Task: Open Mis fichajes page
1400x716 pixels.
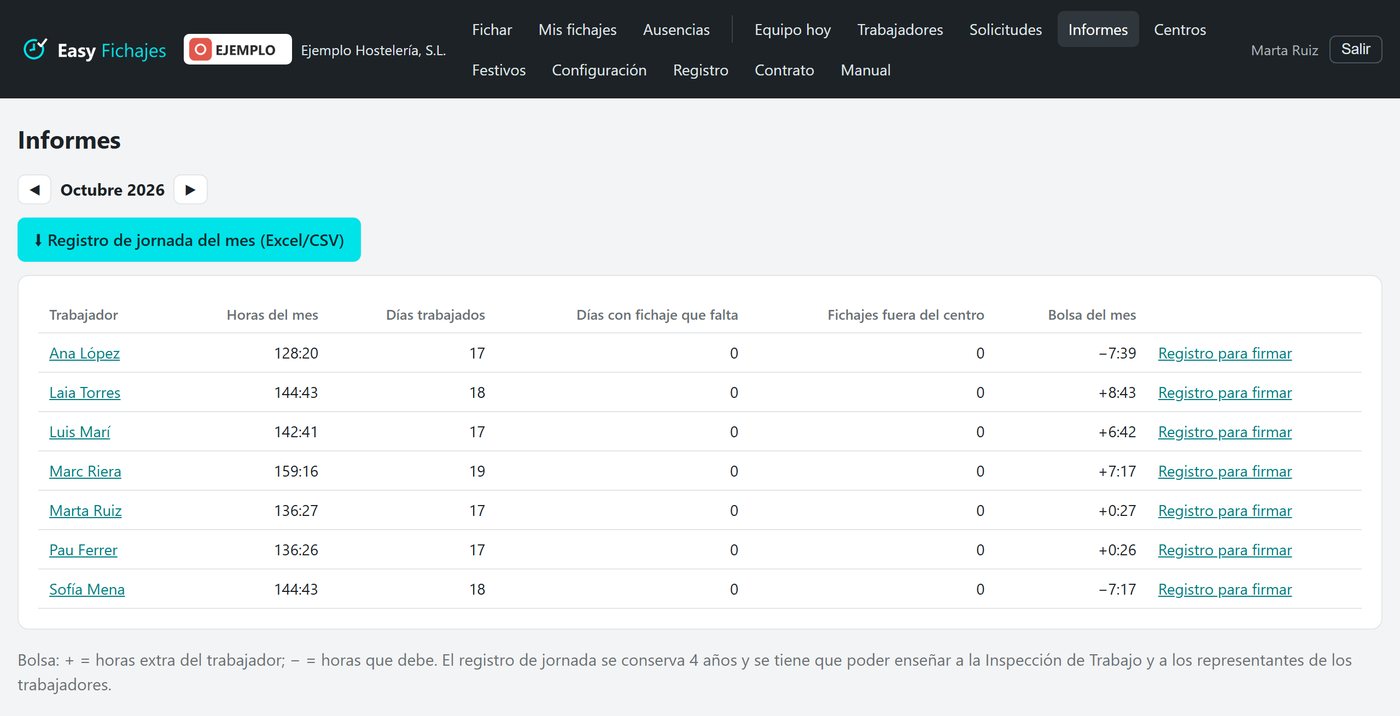Action: tap(578, 30)
